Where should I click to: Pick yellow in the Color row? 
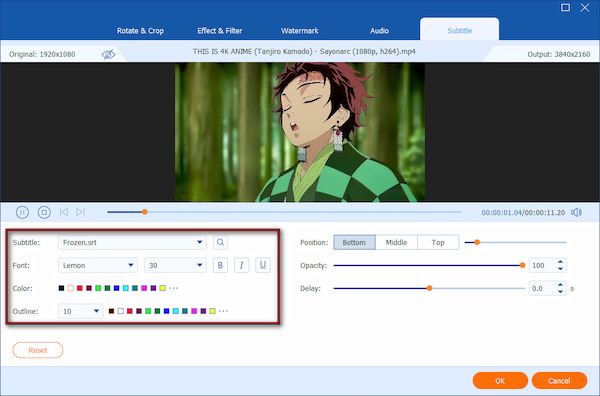click(162, 288)
